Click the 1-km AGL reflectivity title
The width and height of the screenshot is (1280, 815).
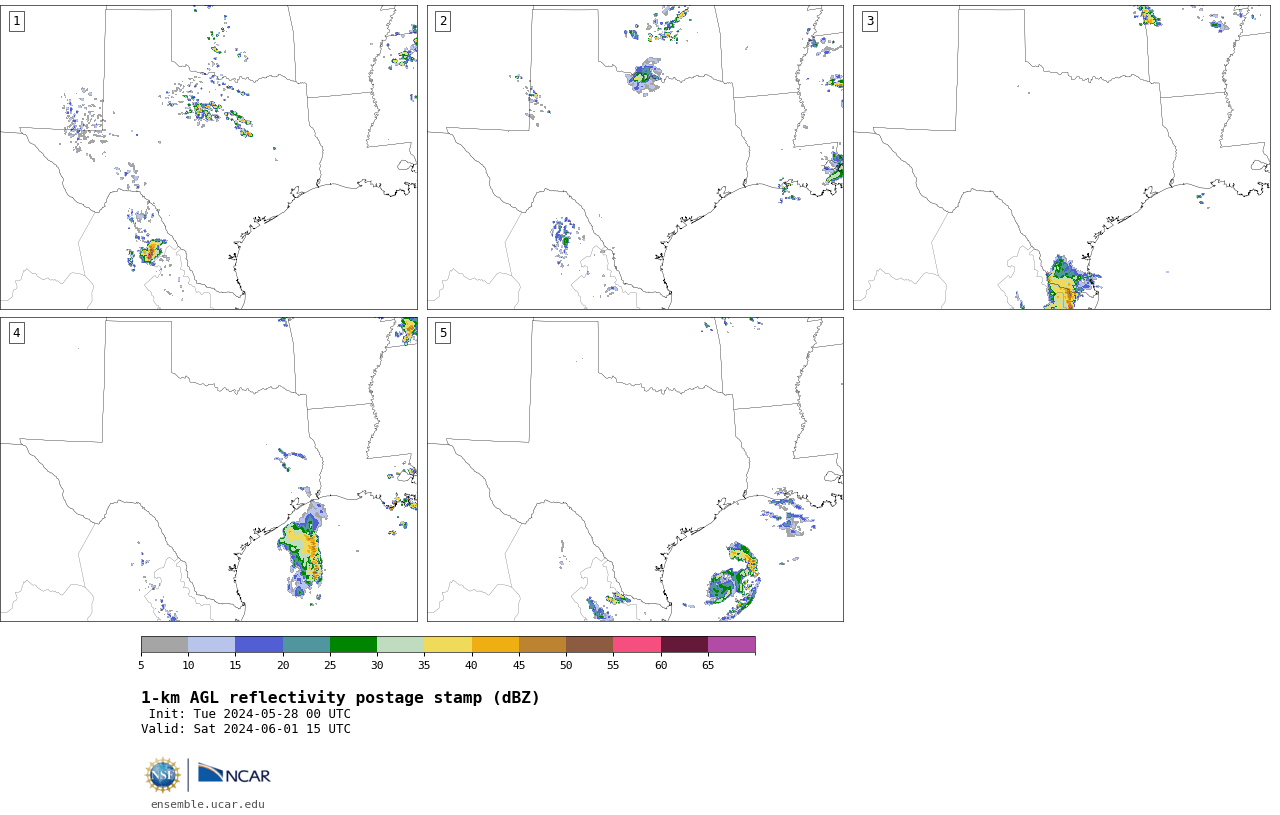340,698
